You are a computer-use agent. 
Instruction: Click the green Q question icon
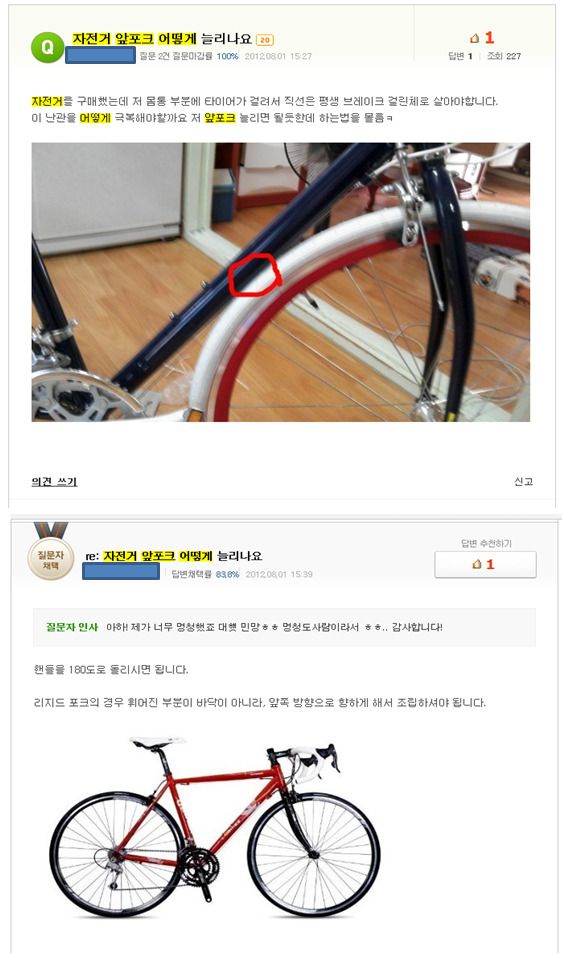coord(47,47)
